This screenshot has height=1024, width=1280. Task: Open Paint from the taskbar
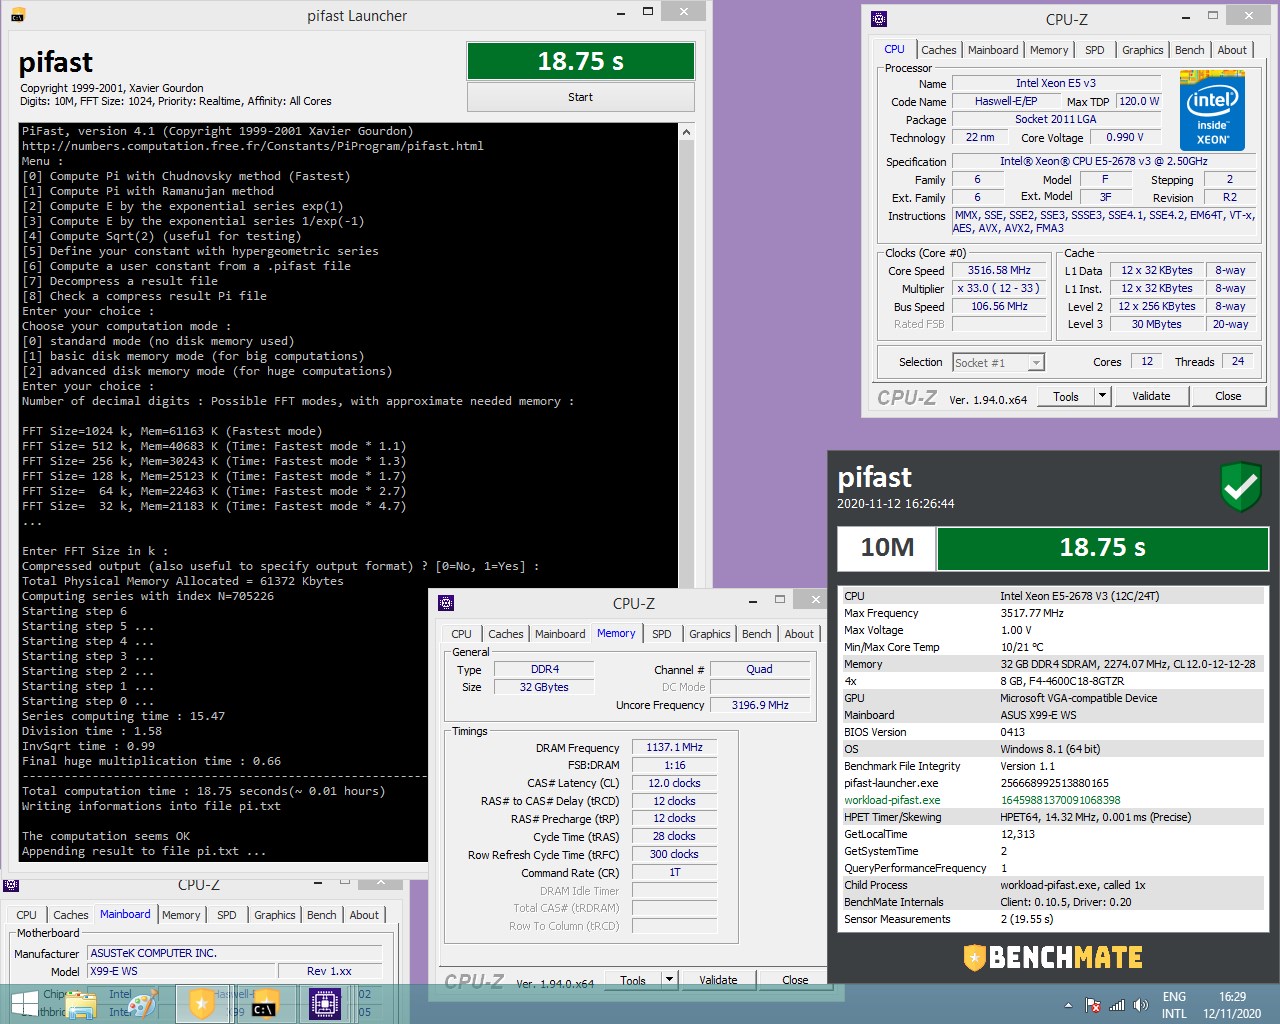[x=143, y=1004]
